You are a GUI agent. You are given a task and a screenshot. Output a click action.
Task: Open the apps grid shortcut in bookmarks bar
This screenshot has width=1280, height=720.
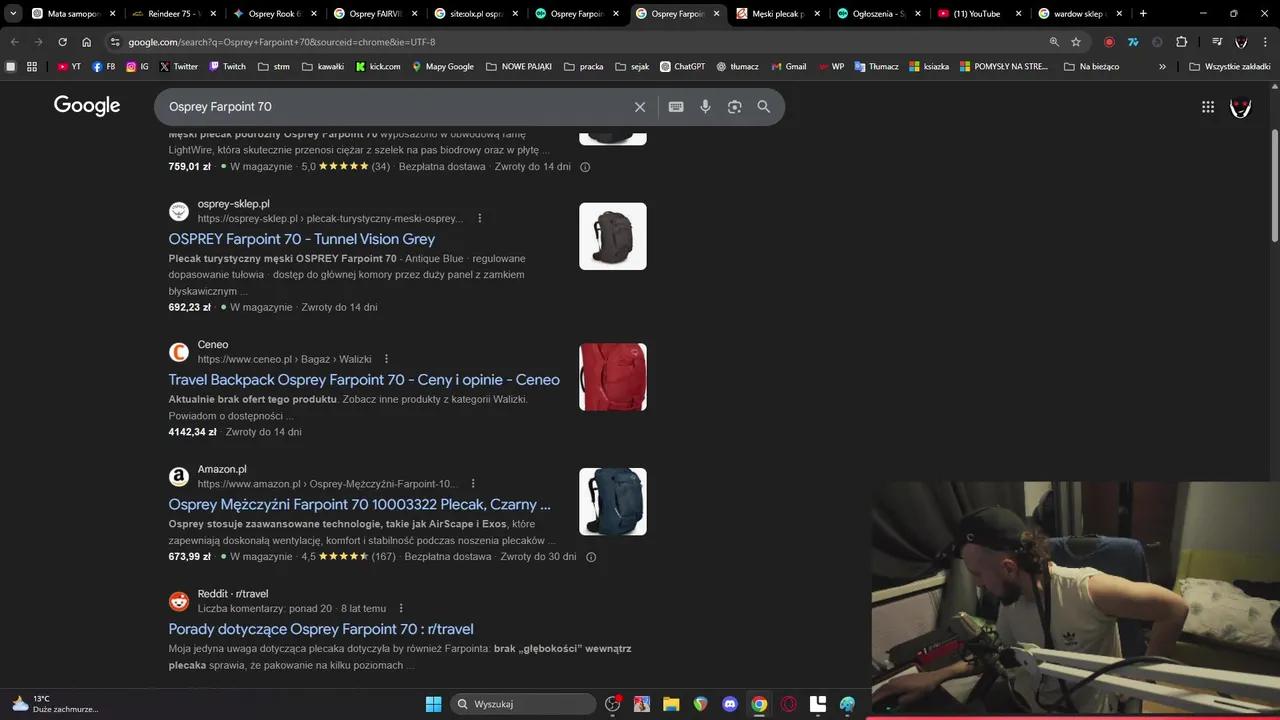pyautogui.click(x=32, y=67)
